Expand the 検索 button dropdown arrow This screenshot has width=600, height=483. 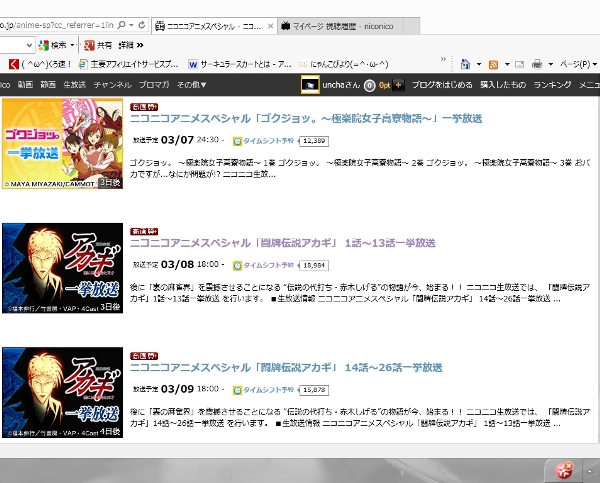pos(72,46)
